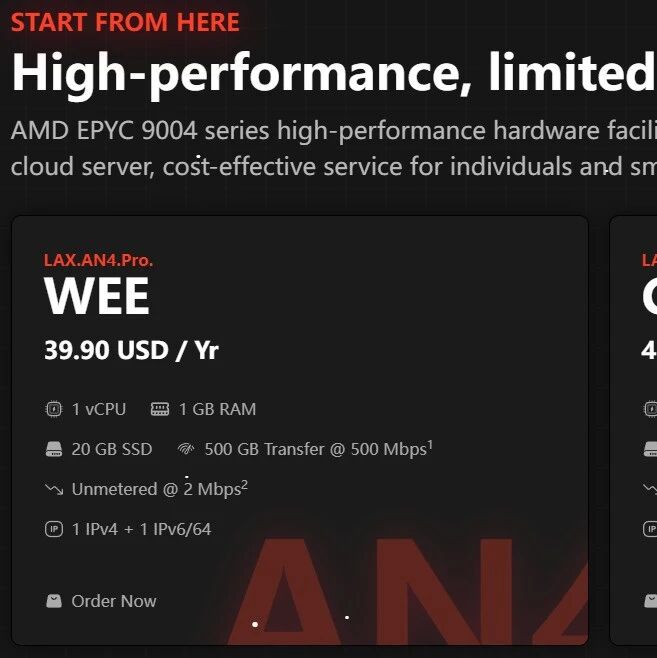Select the LAX.AN4.Pro. label
Screen dimensions: 657x658
coord(99,260)
